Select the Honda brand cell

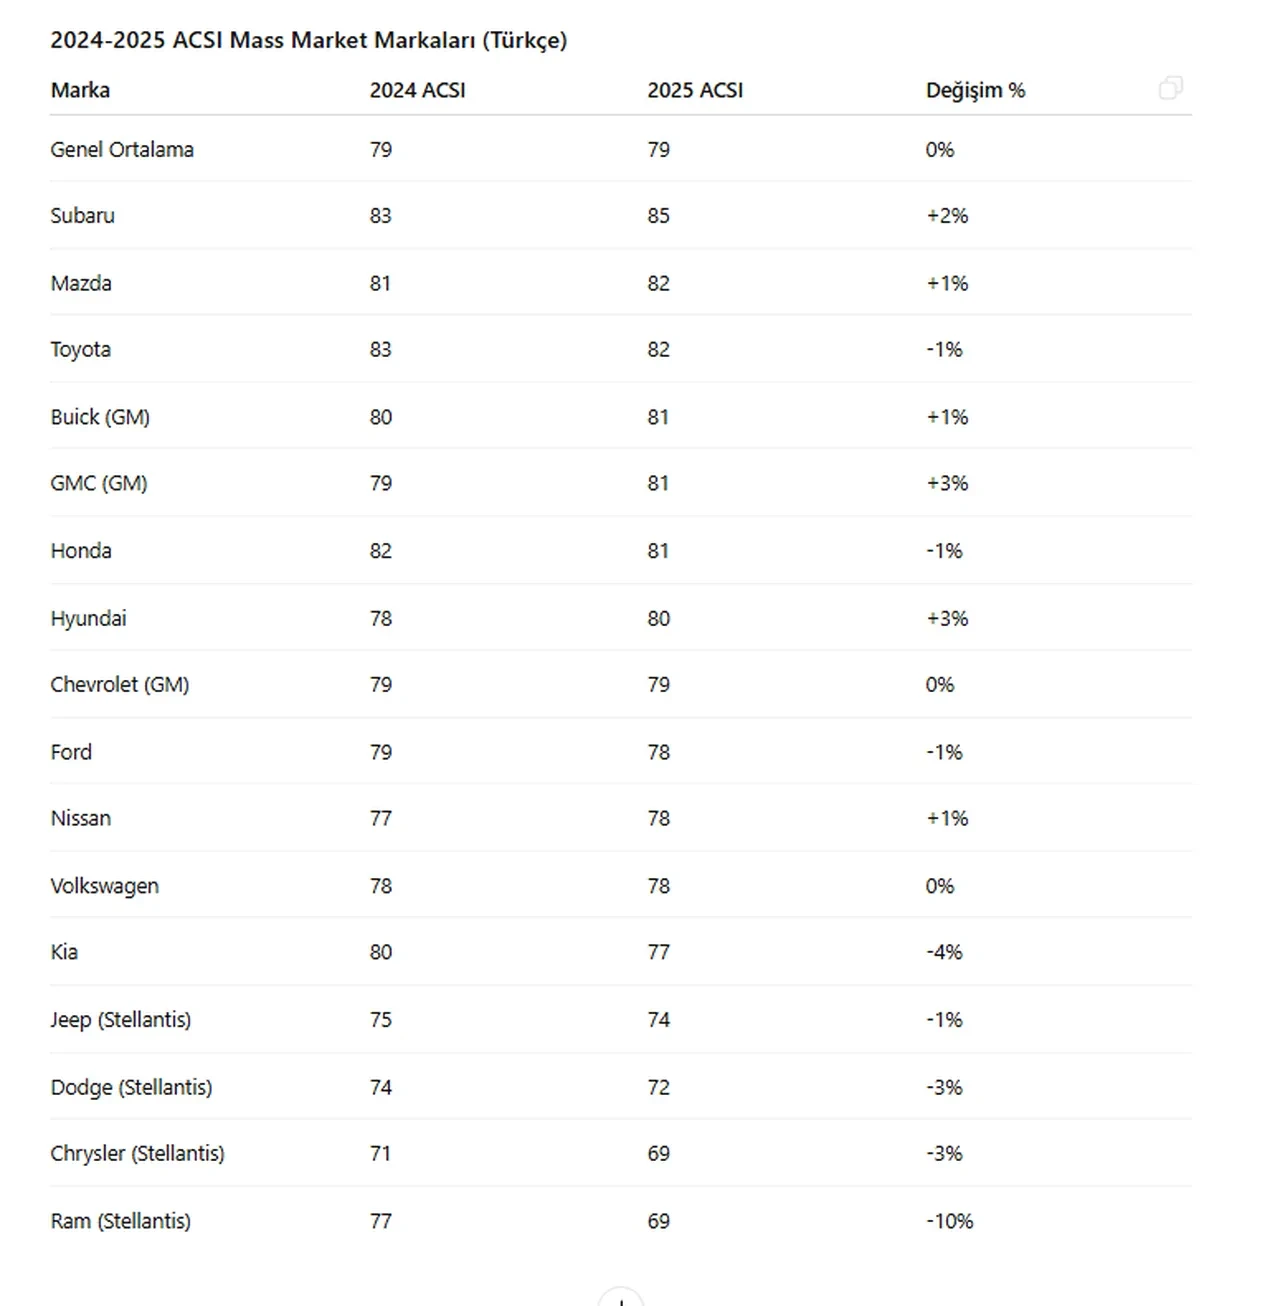pyautogui.click(x=81, y=551)
